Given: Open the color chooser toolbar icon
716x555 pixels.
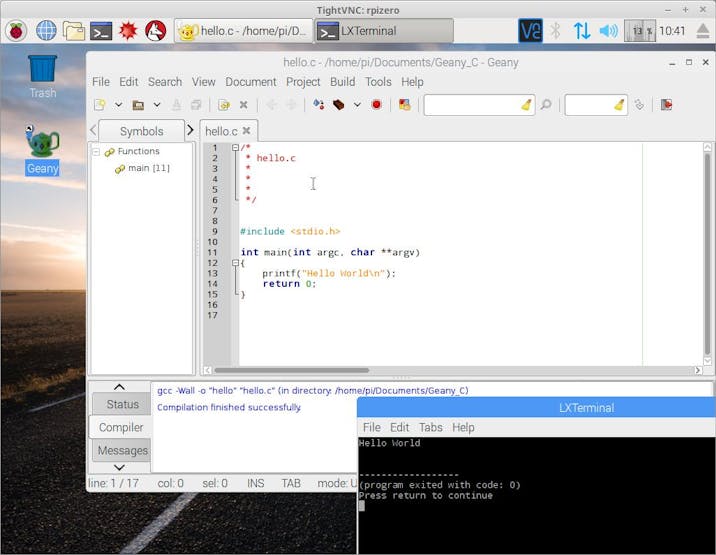Looking at the screenshot, I should [404, 104].
